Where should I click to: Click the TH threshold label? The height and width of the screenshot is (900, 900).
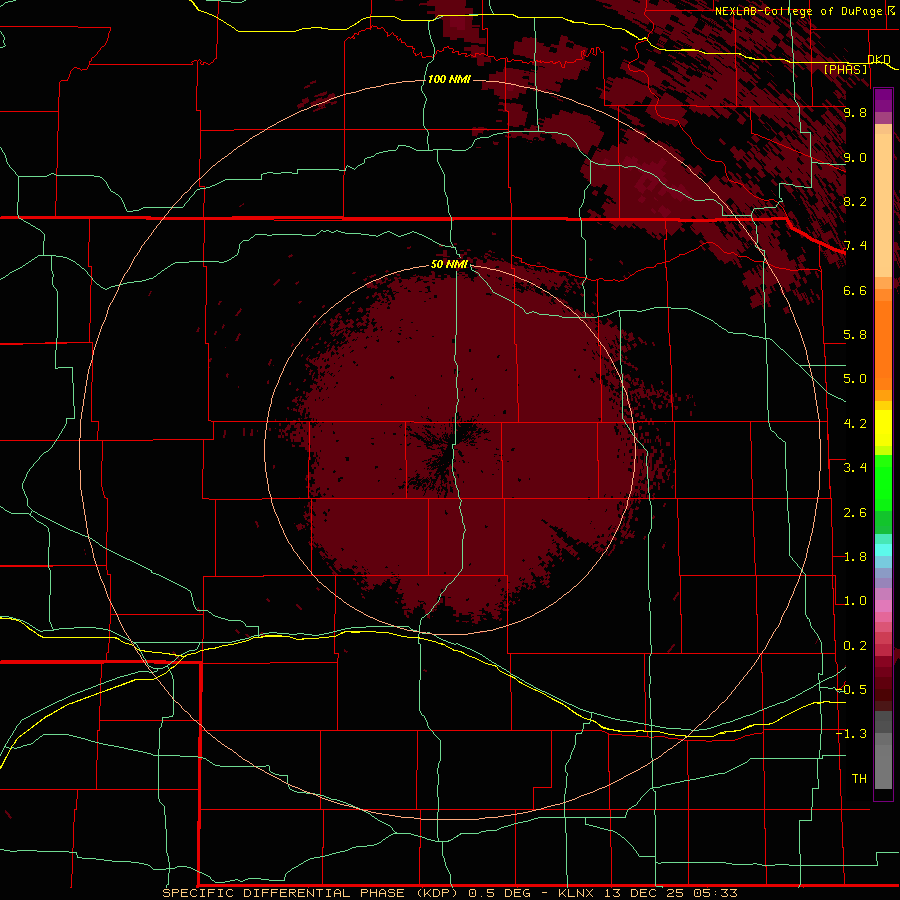tap(859, 778)
